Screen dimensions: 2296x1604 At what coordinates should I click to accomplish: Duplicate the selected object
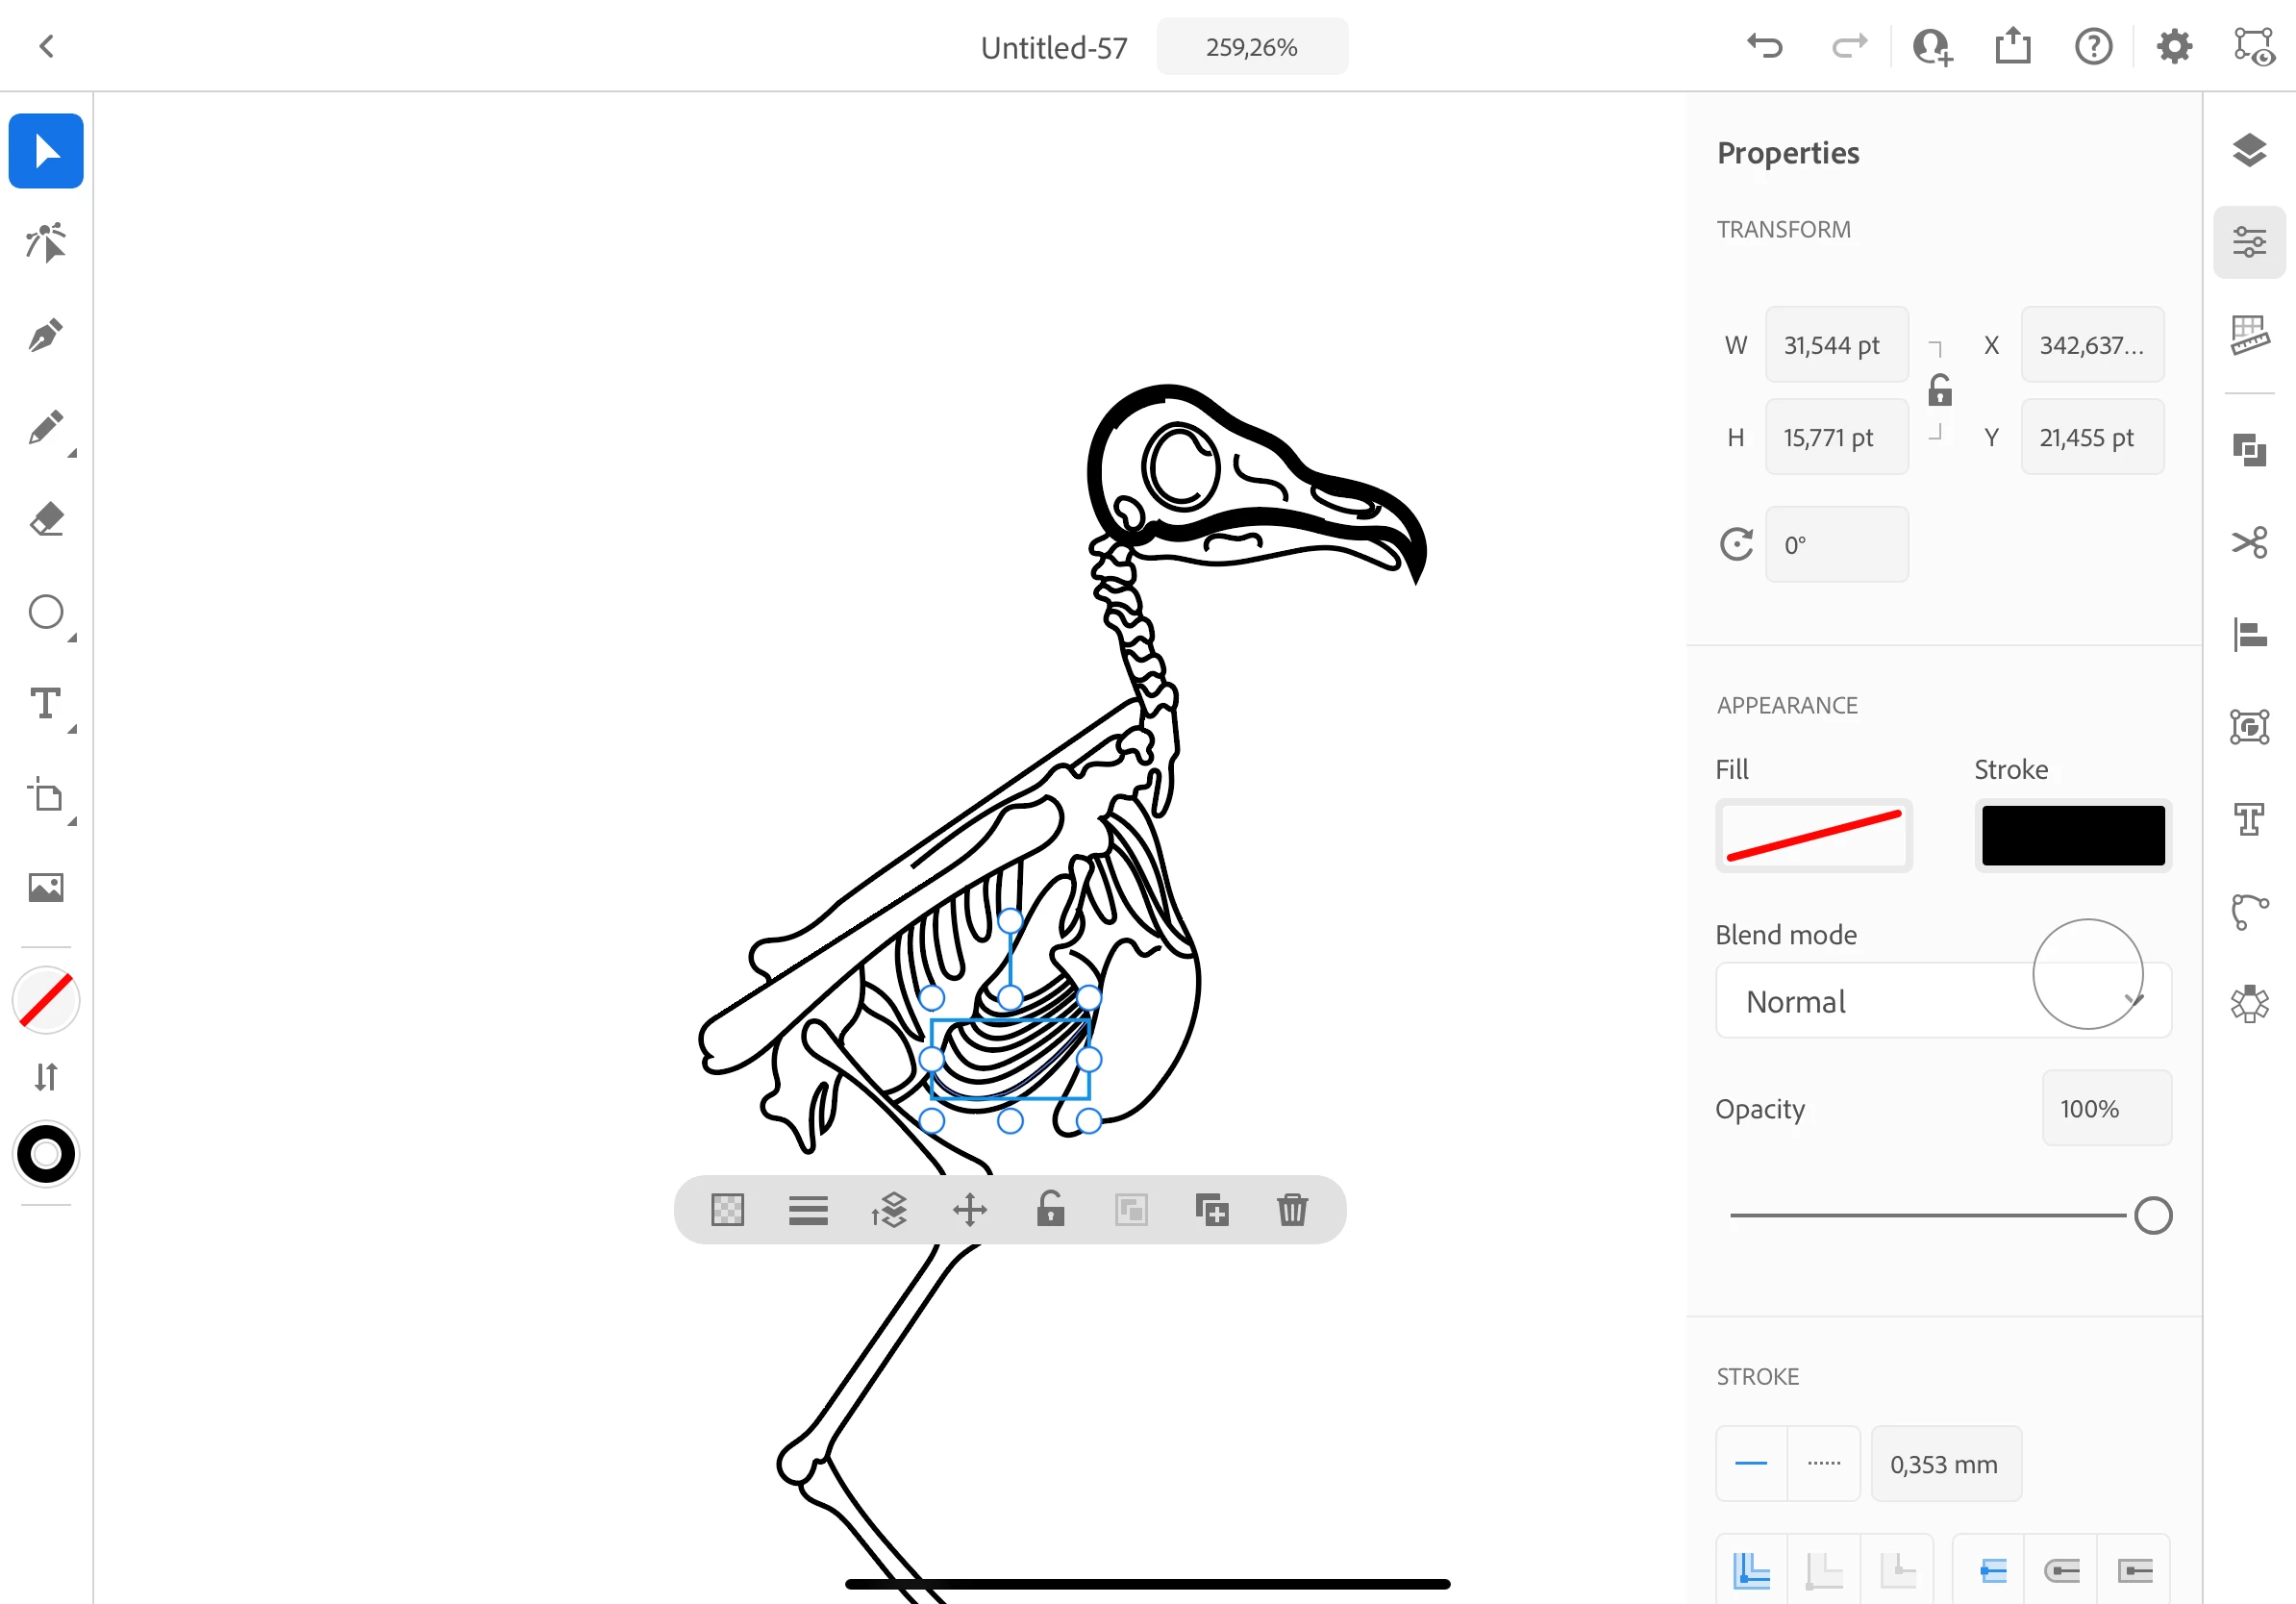[x=1211, y=1210]
